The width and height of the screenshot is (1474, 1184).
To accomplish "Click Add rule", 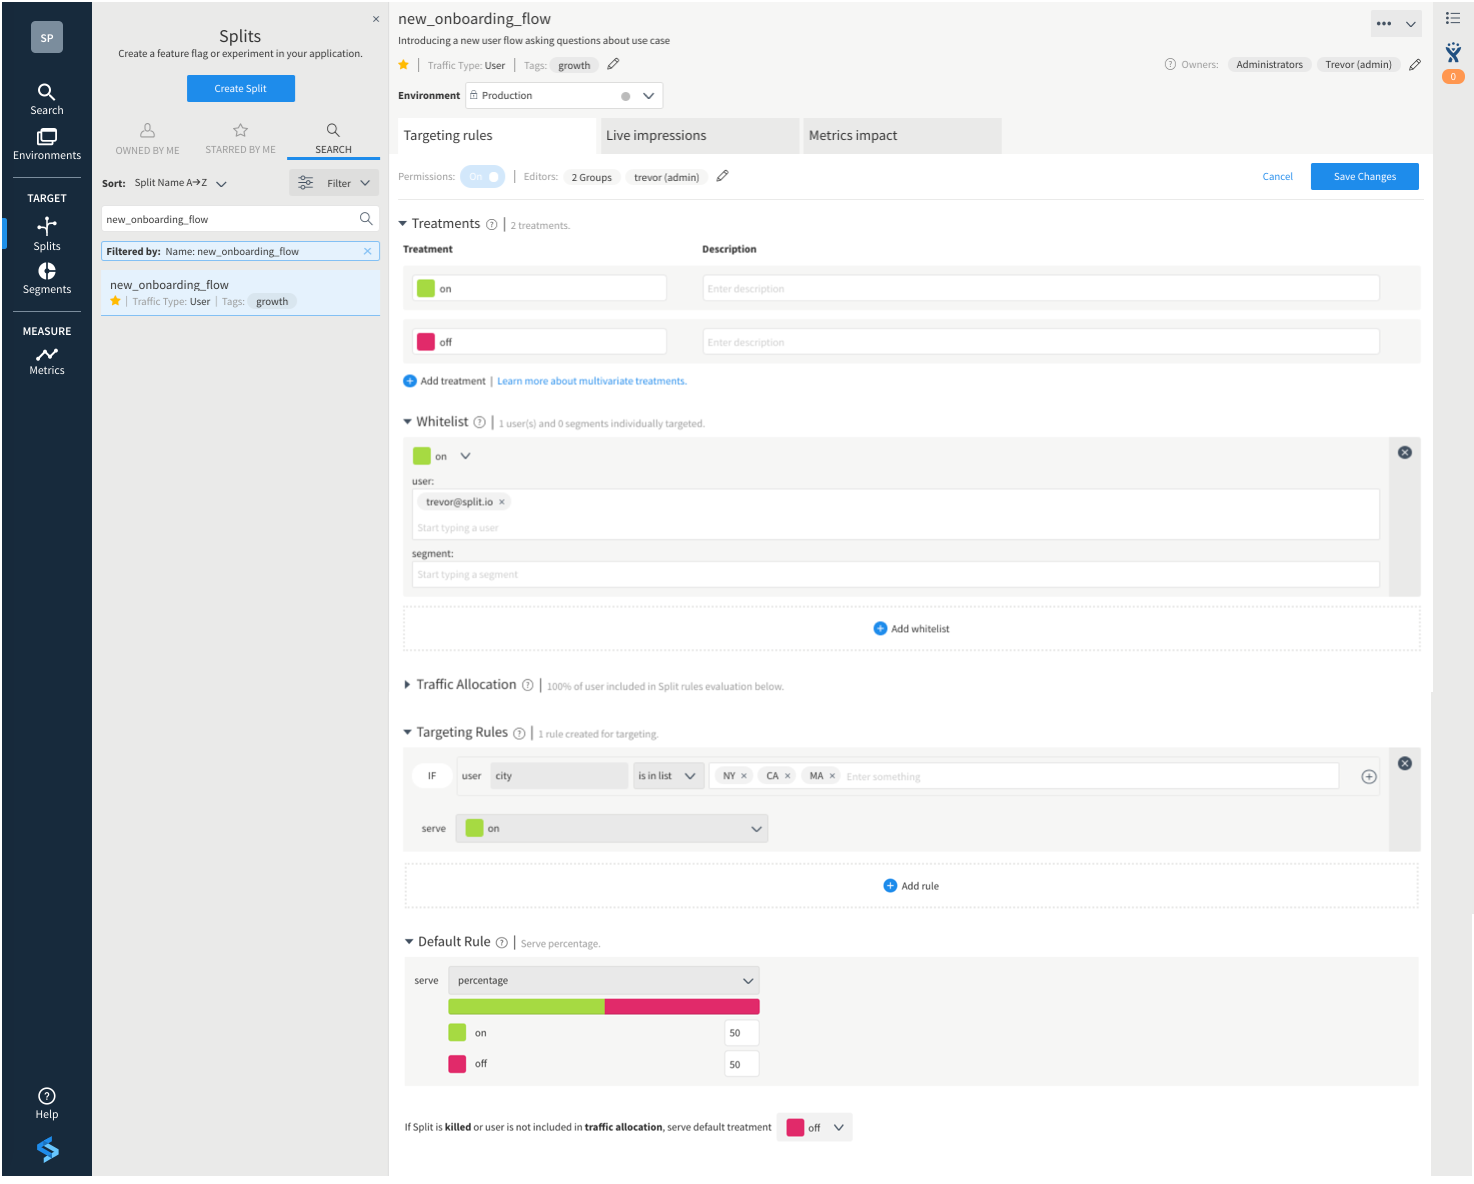I will (x=911, y=886).
